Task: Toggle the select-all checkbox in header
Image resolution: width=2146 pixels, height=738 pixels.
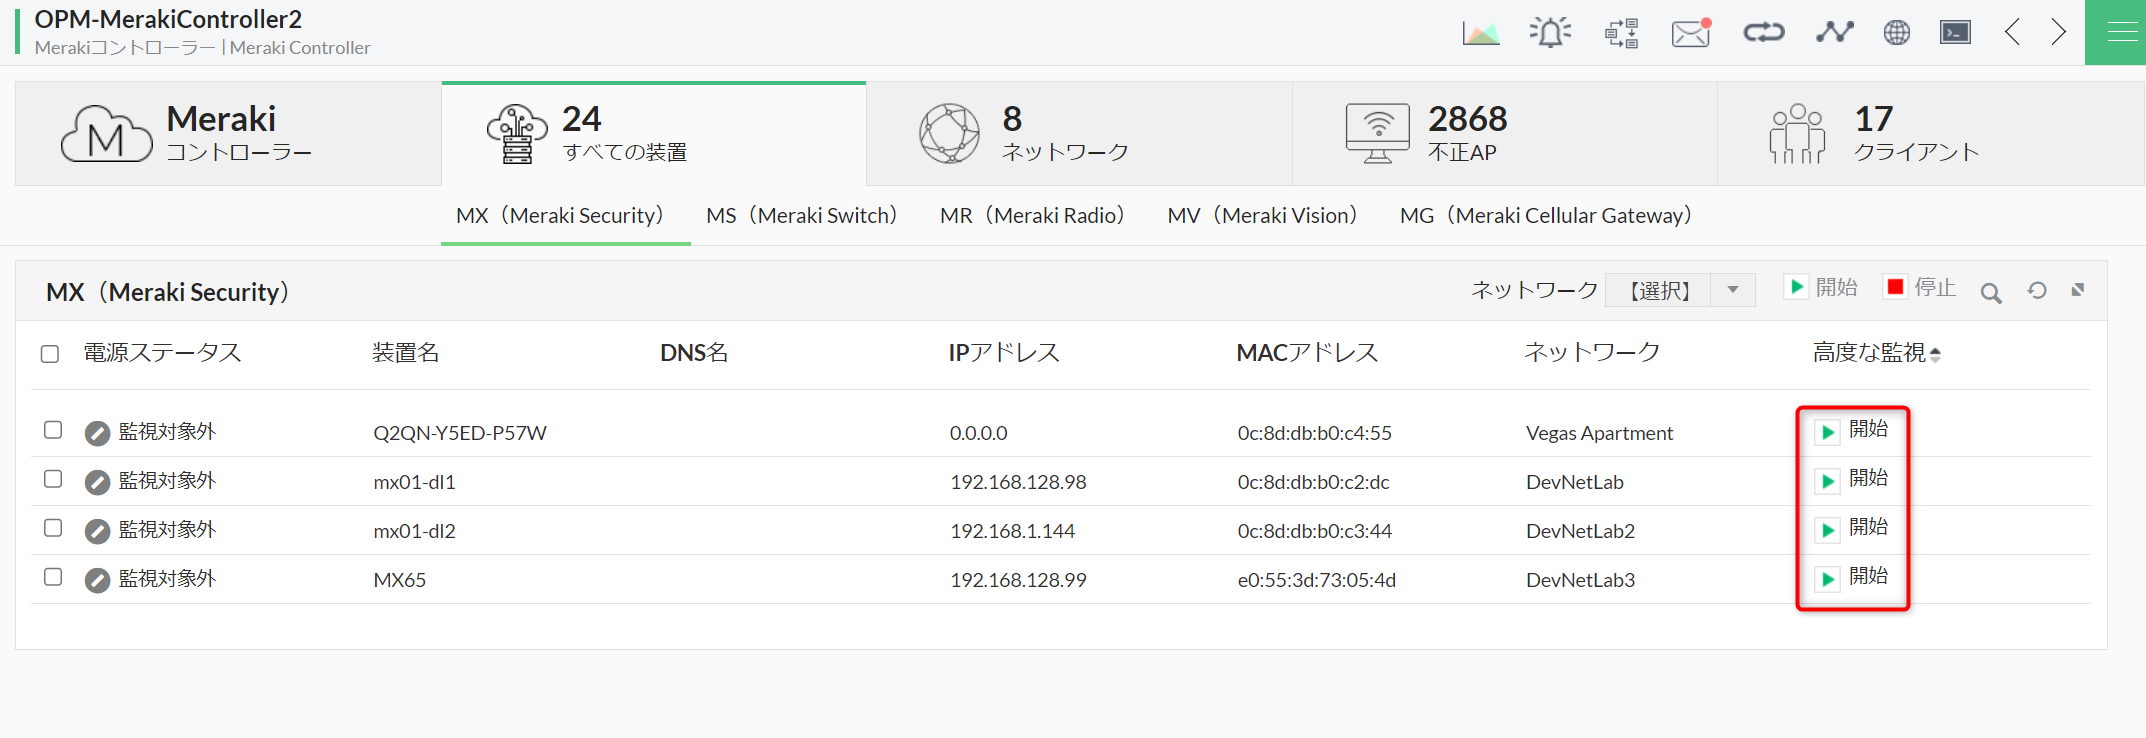Action: click(50, 354)
